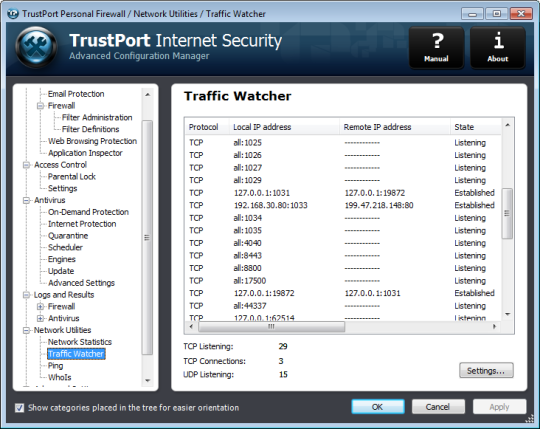Expand the Antivirus logs node
The image size is (540, 429).
[40, 318]
